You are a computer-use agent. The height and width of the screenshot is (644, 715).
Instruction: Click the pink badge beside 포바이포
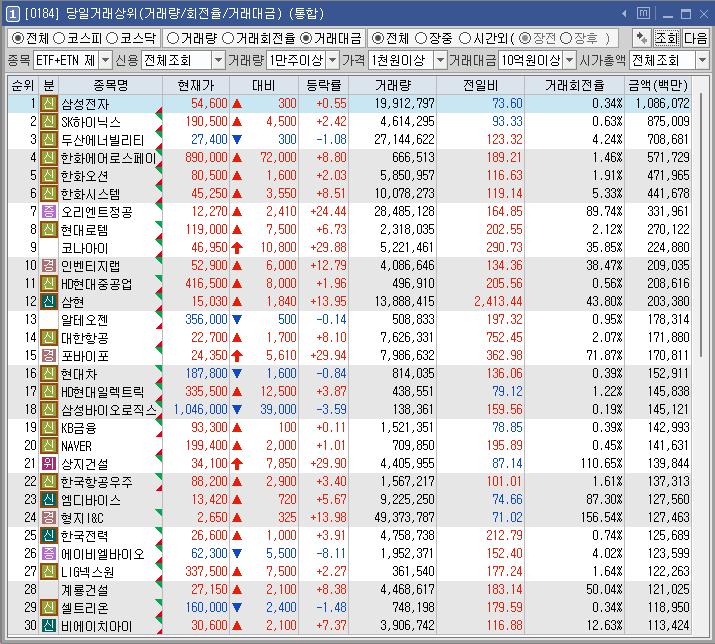[49, 355]
